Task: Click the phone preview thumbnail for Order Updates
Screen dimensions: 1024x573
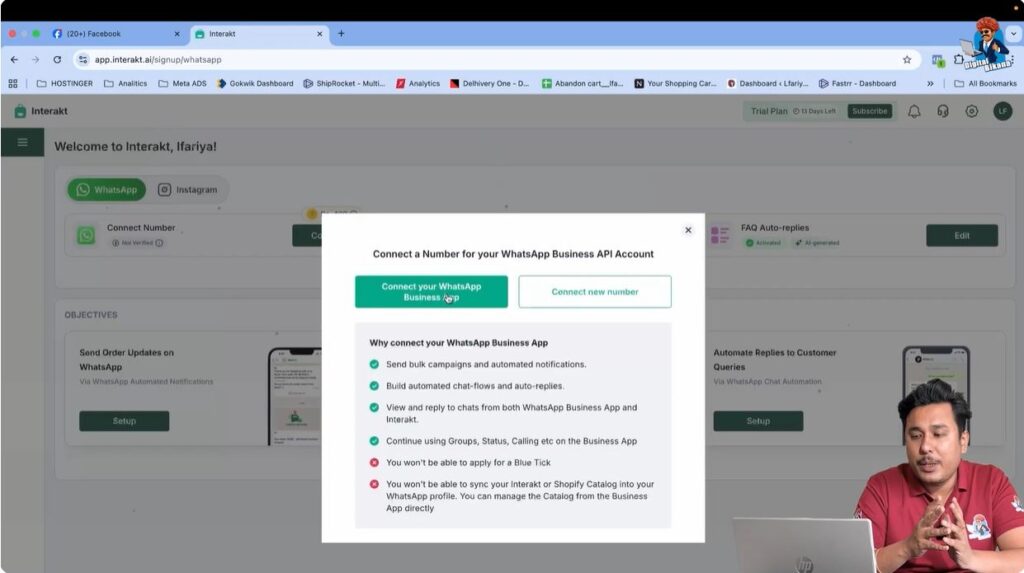Action: coord(295,397)
